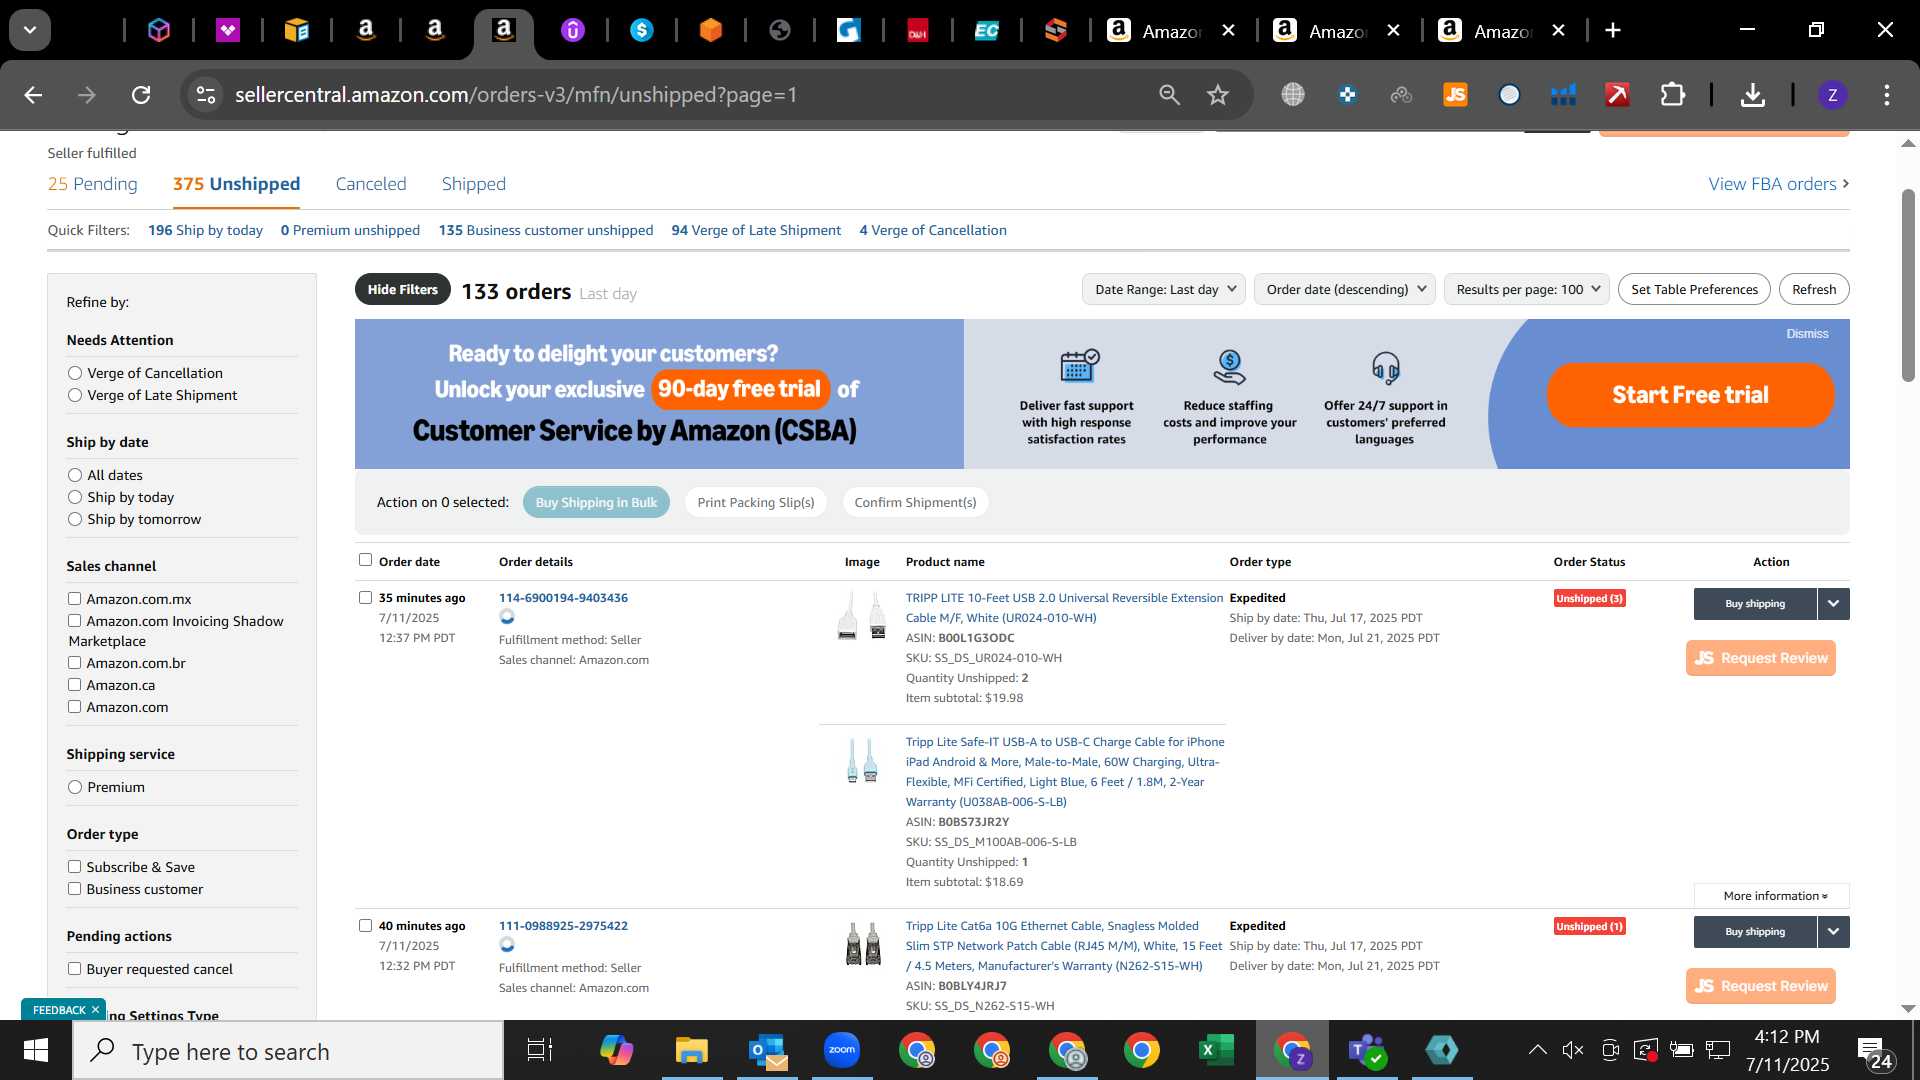Click the red arrow browser extension icon

click(1617, 95)
